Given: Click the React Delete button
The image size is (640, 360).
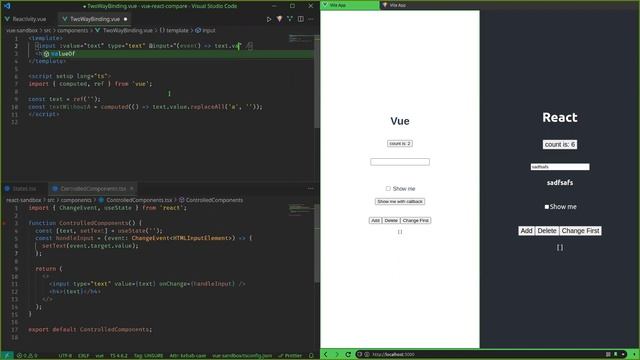Looking at the screenshot, I should [547, 231].
